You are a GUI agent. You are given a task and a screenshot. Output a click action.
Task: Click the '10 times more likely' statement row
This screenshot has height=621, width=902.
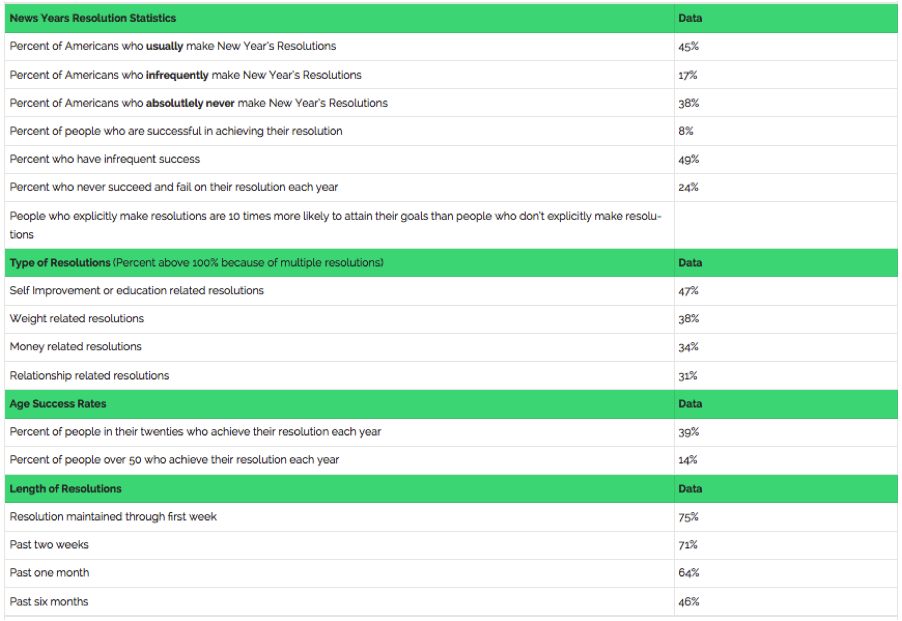[451, 225]
